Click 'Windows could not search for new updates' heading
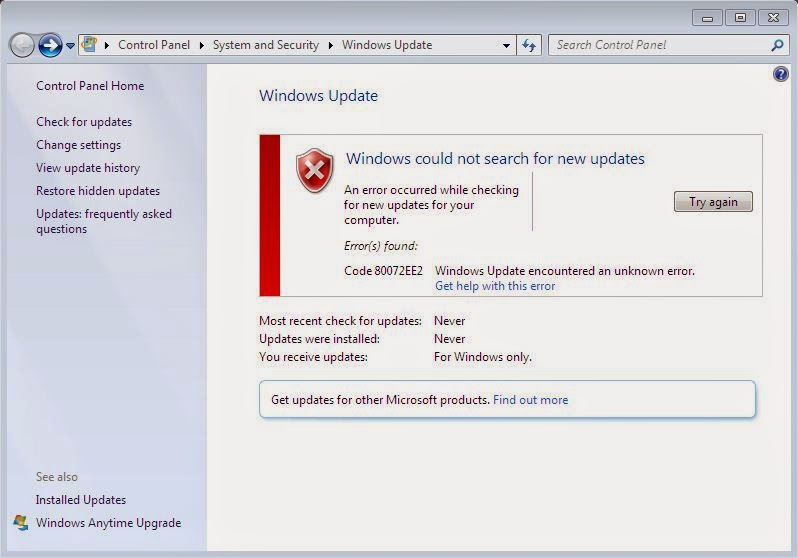The width and height of the screenshot is (798, 558). [495, 159]
